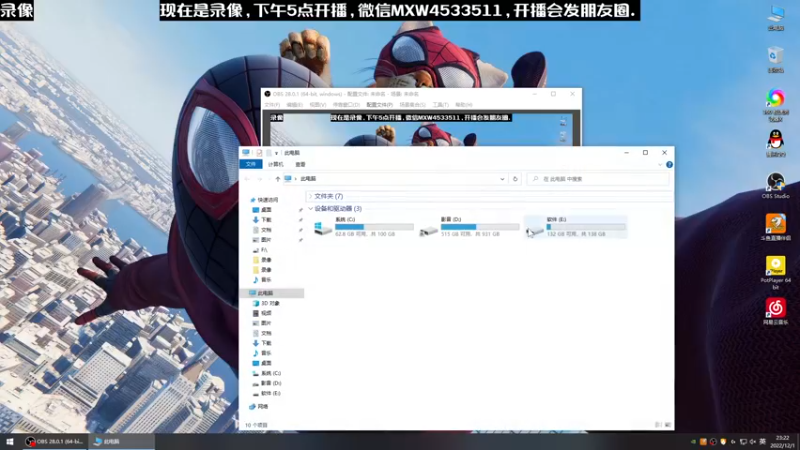The width and height of the screenshot is (800, 450).
Task: Switch to large icons view in status bar
Action: 668,424
